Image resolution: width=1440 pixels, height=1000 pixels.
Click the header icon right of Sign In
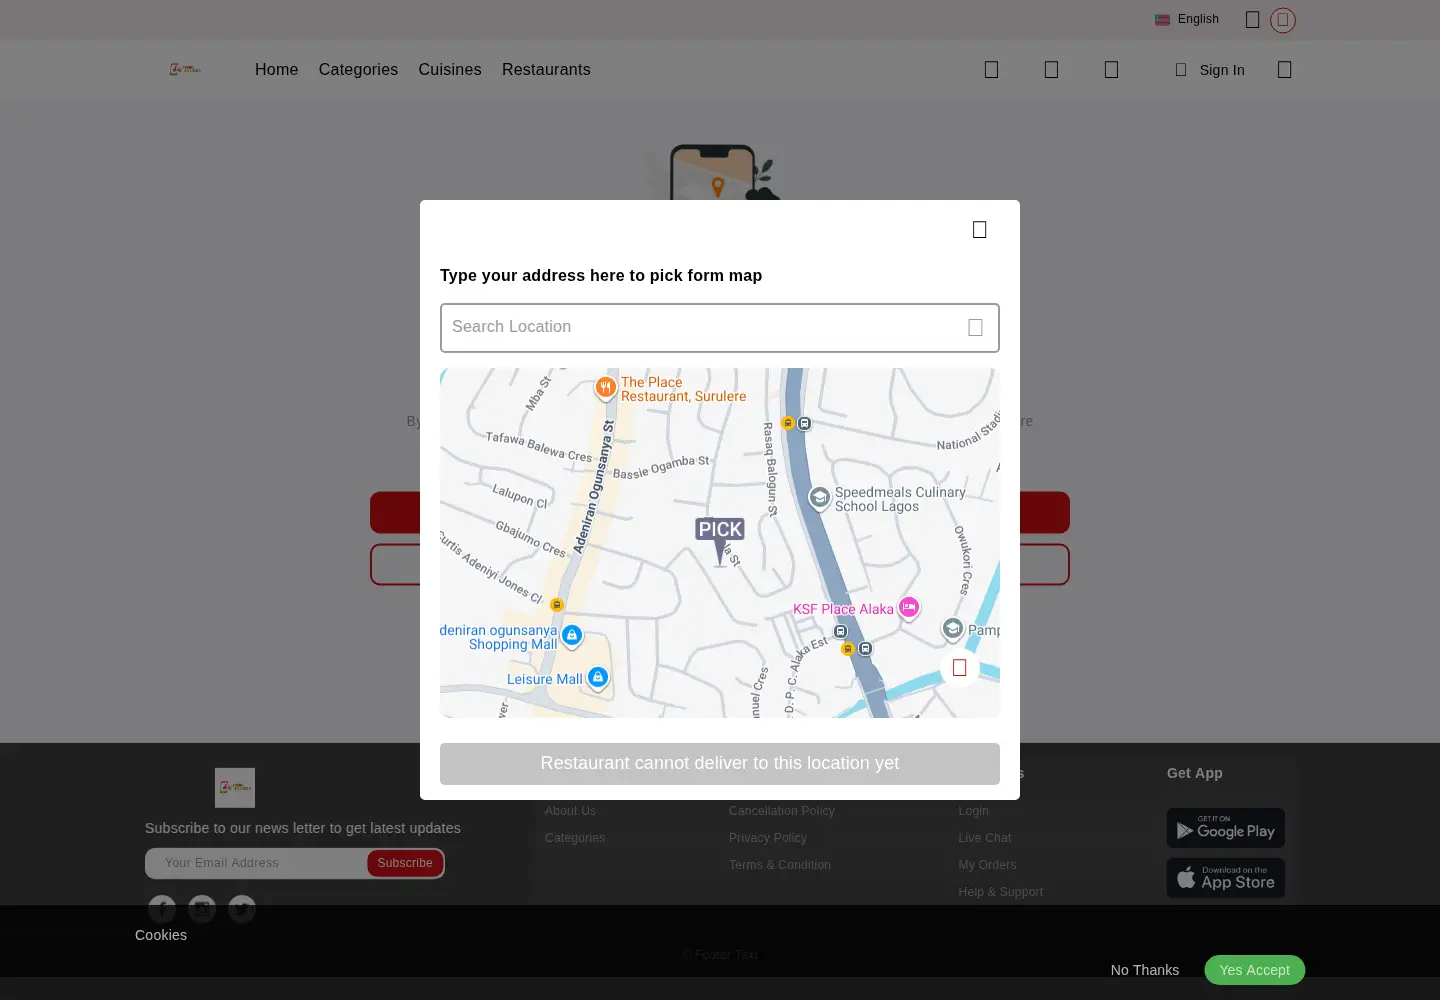pyautogui.click(x=1285, y=70)
